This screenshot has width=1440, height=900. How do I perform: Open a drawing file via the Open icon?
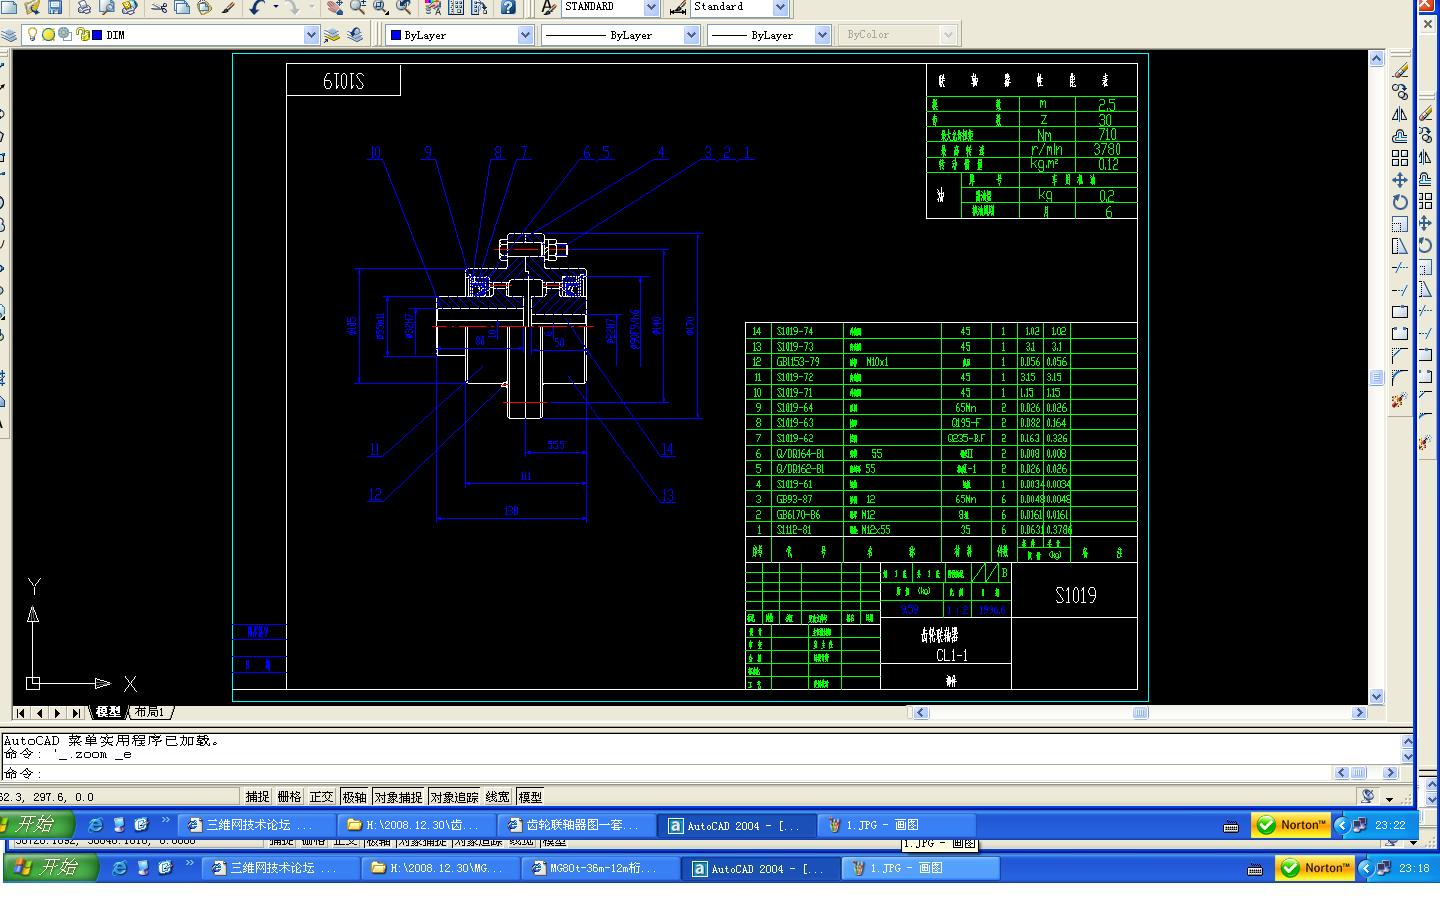(31, 7)
